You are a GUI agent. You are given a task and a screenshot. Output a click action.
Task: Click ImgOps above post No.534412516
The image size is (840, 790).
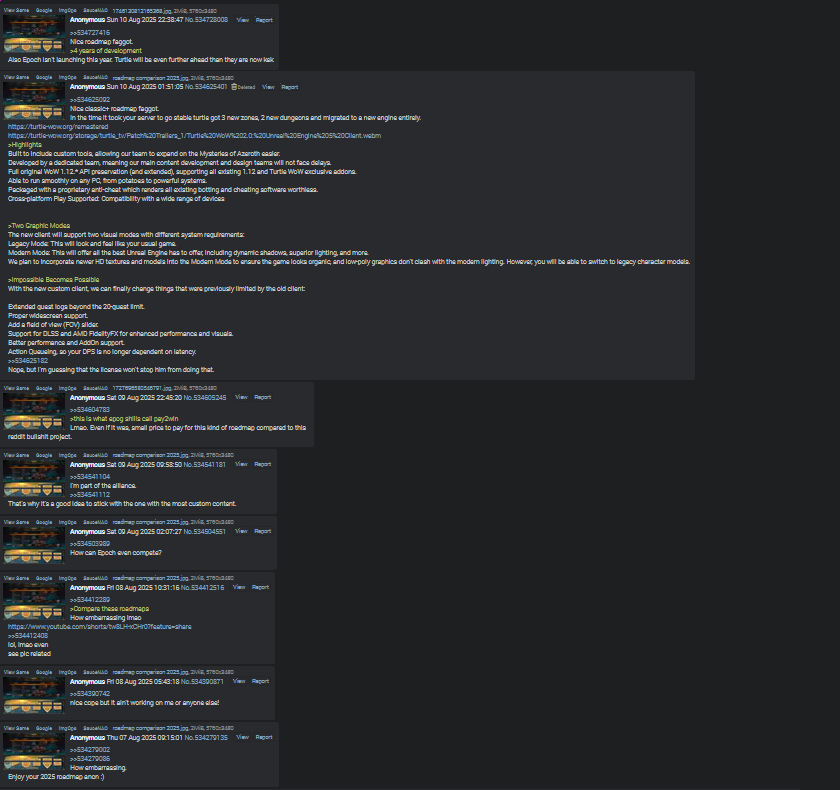[68, 578]
